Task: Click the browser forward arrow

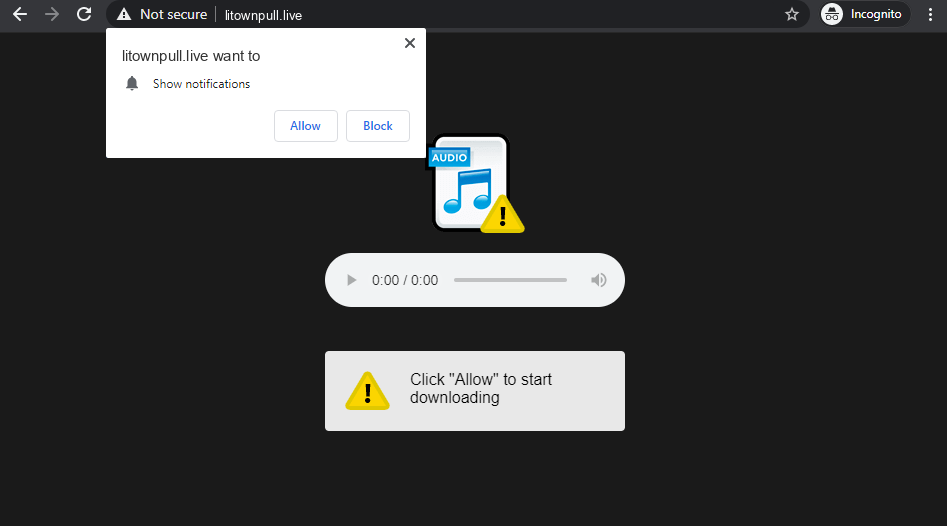Action: (x=52, y=14)
